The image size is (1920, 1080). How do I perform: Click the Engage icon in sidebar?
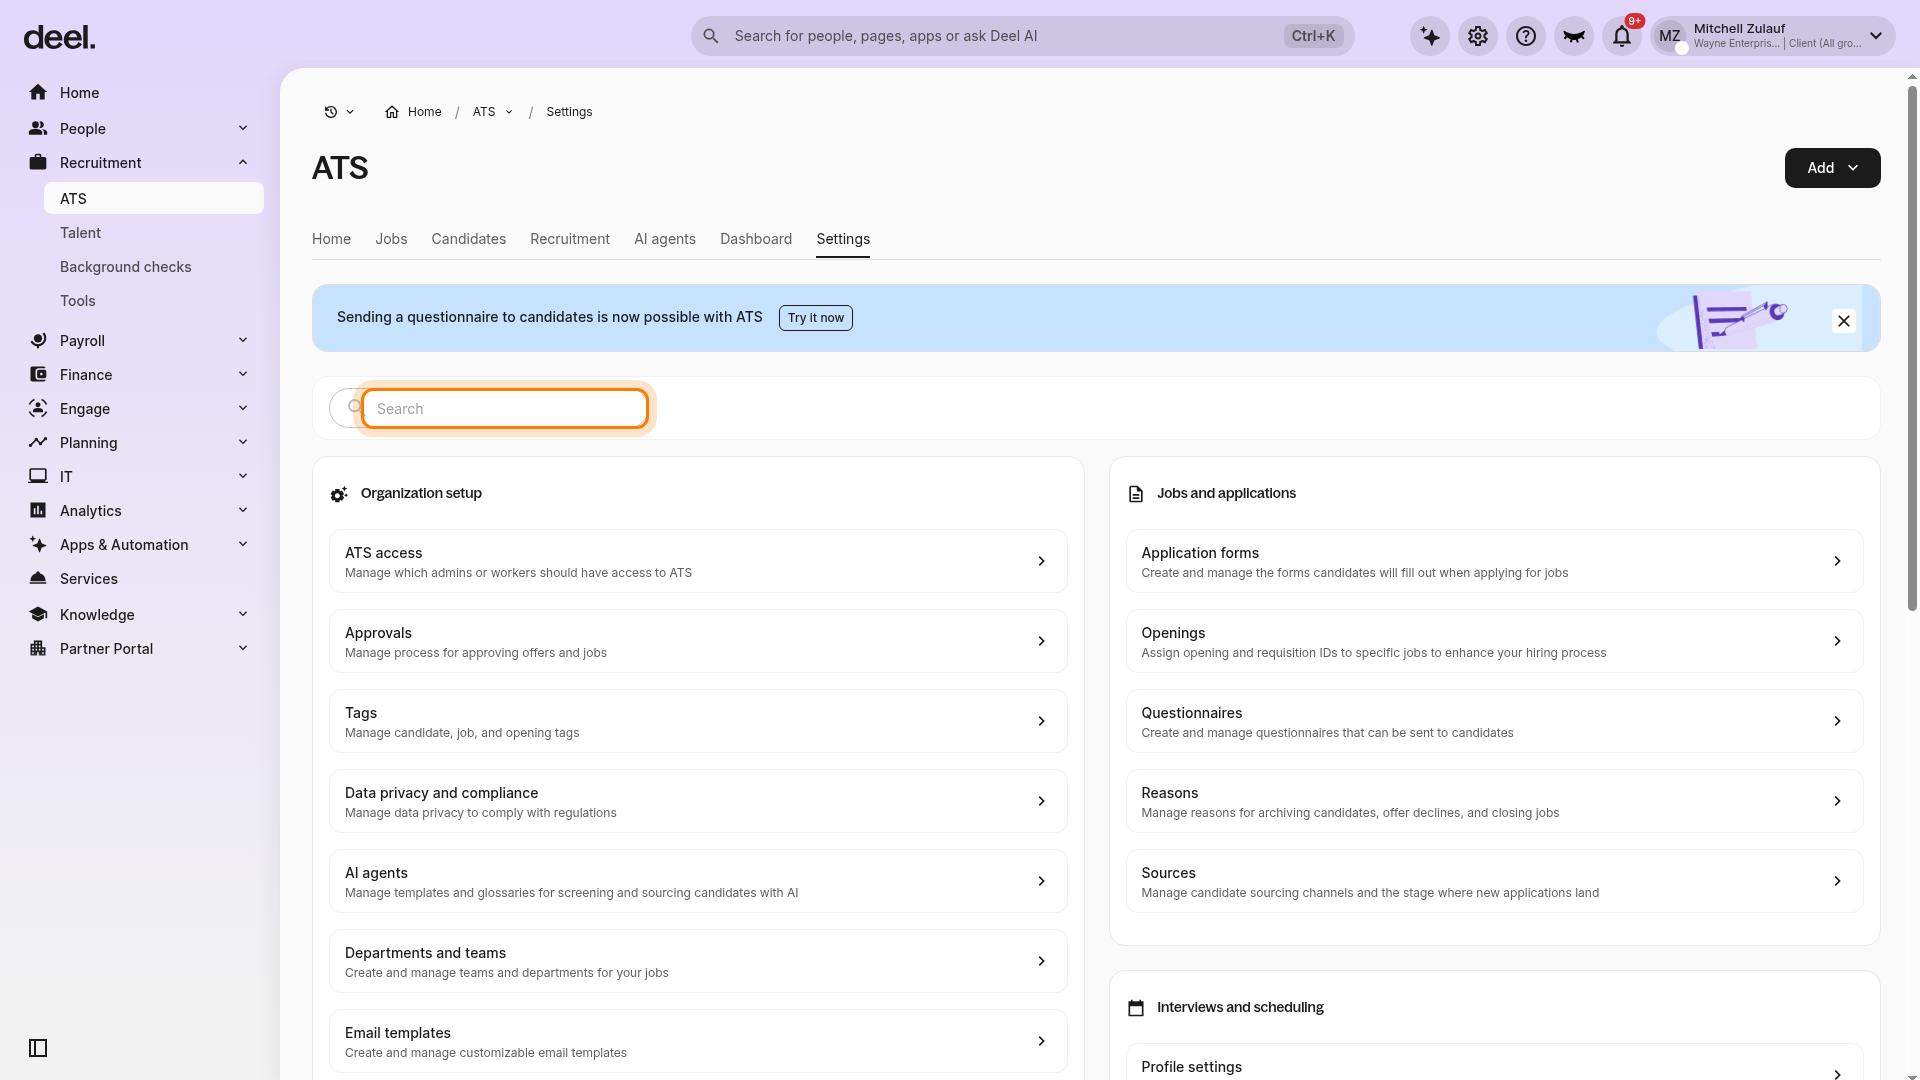point(38,409)
